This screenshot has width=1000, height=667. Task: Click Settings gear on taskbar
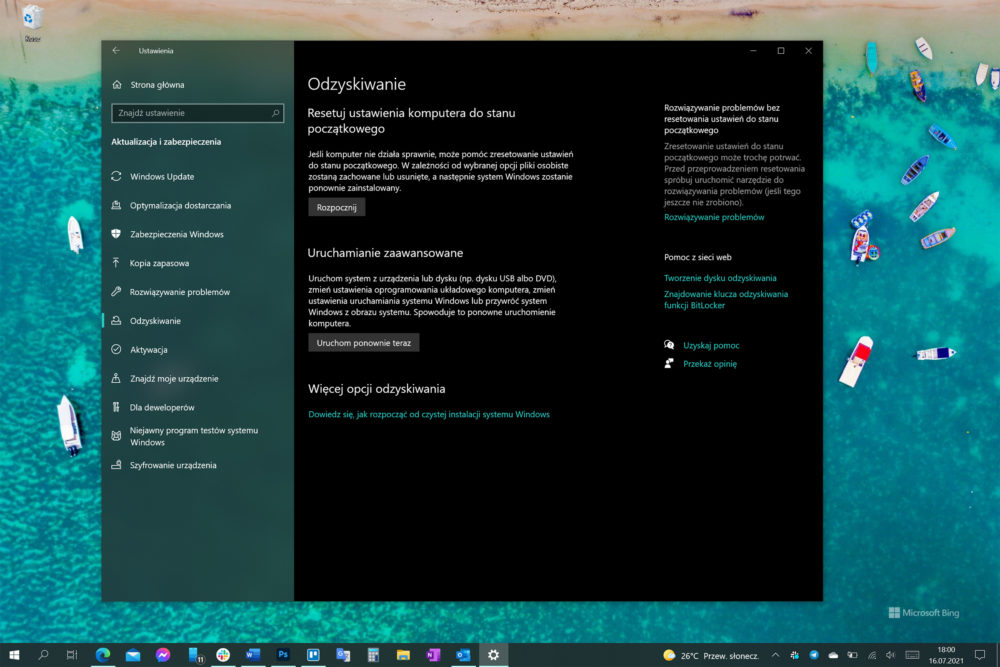coord(493,655)
